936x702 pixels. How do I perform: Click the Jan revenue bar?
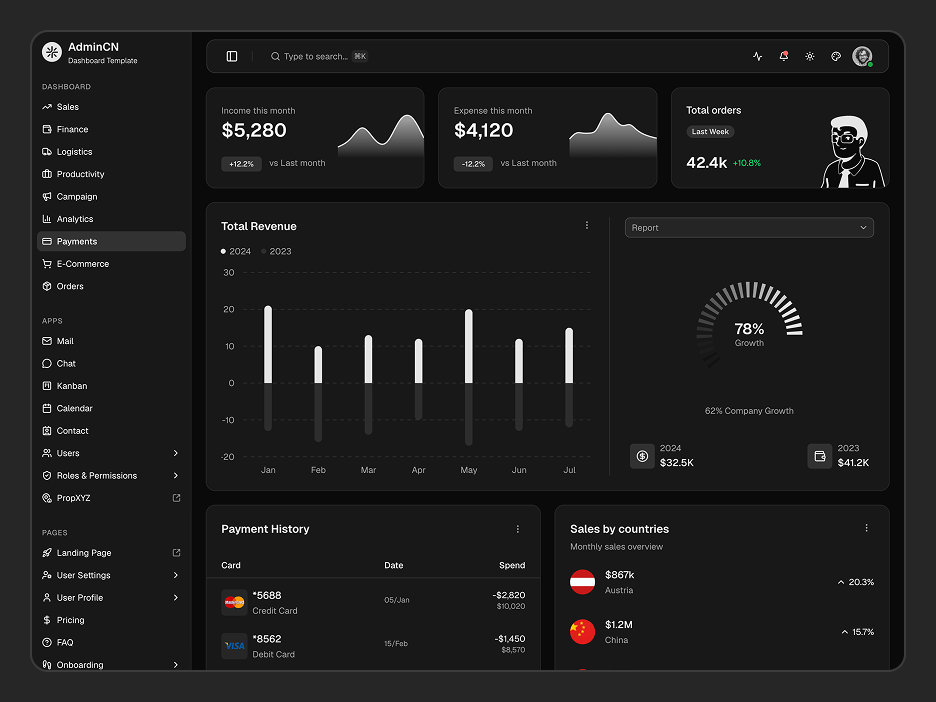click(x=268, y=344)
